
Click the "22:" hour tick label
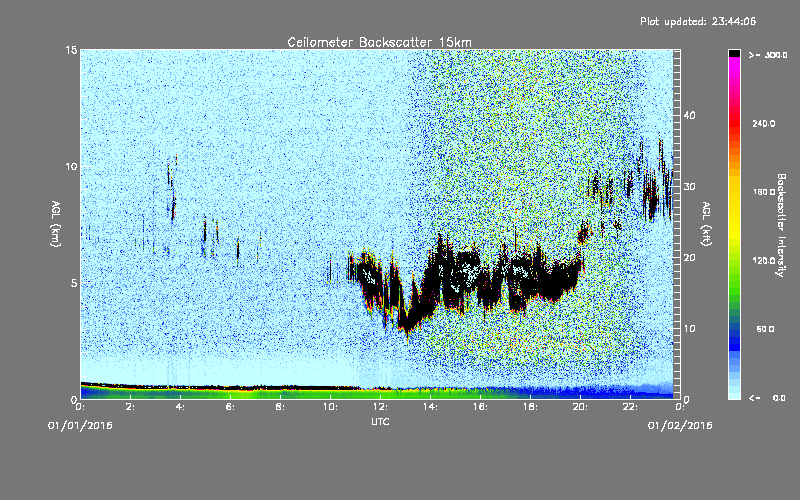pyautogui.click(x=631, y=407)
